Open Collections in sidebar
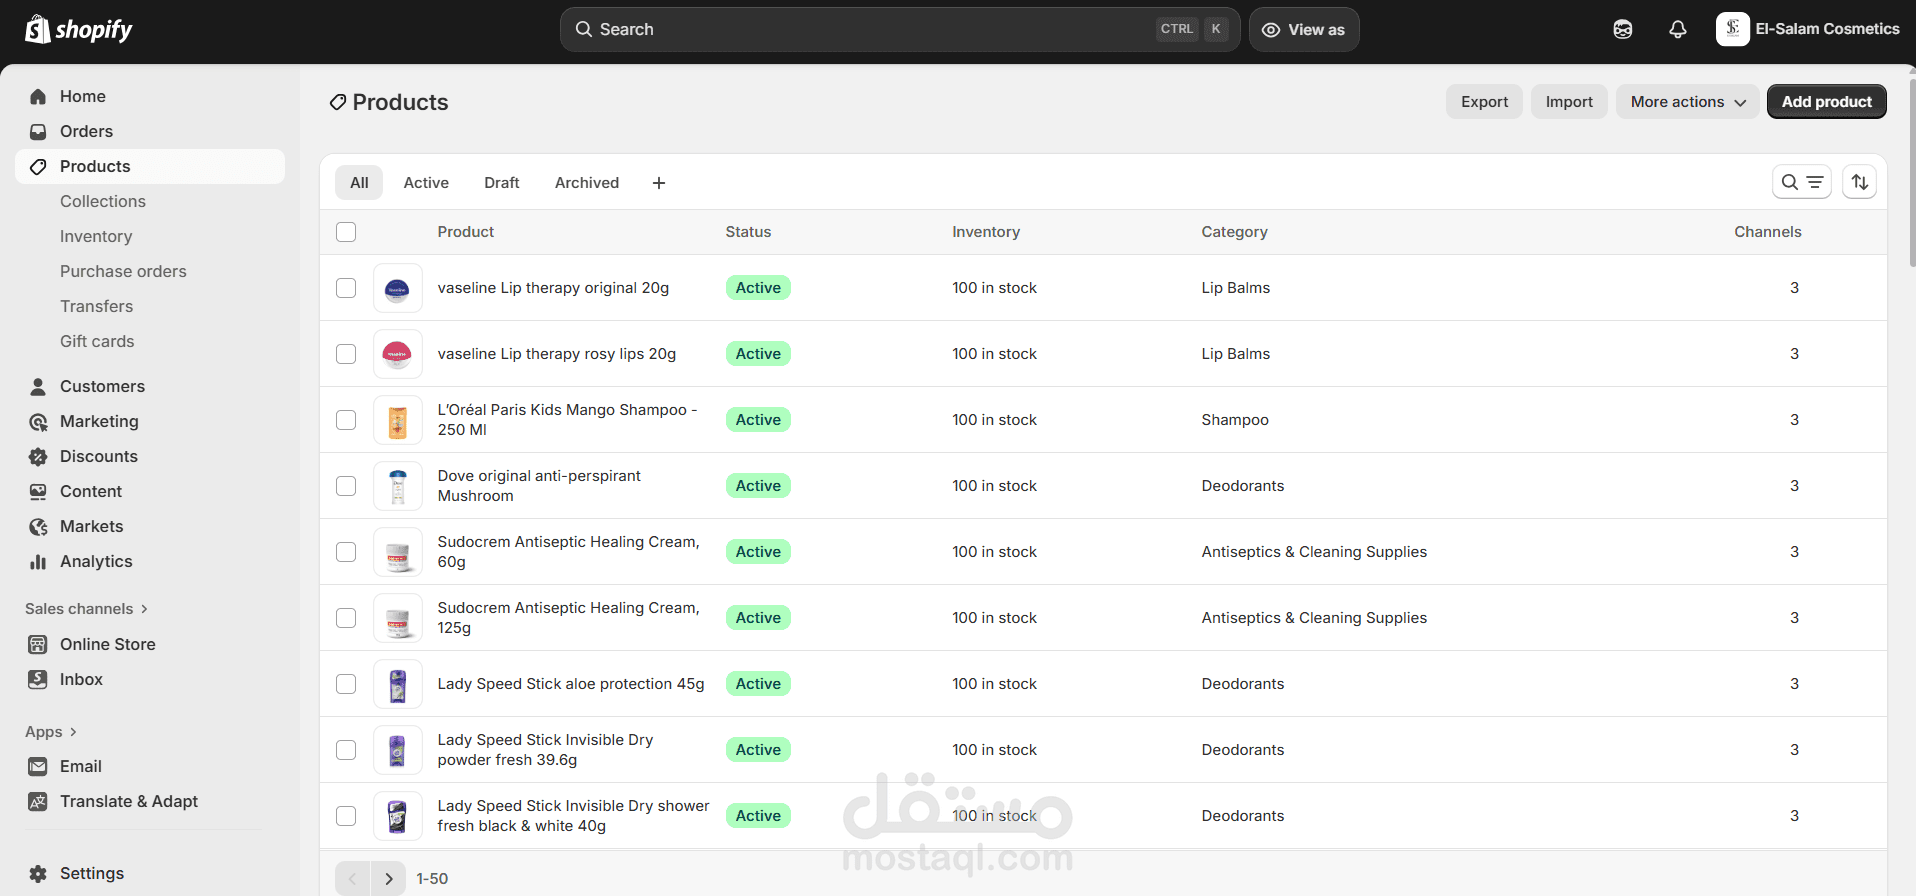Screen dimensions: 1916x896 pos(103,201)
